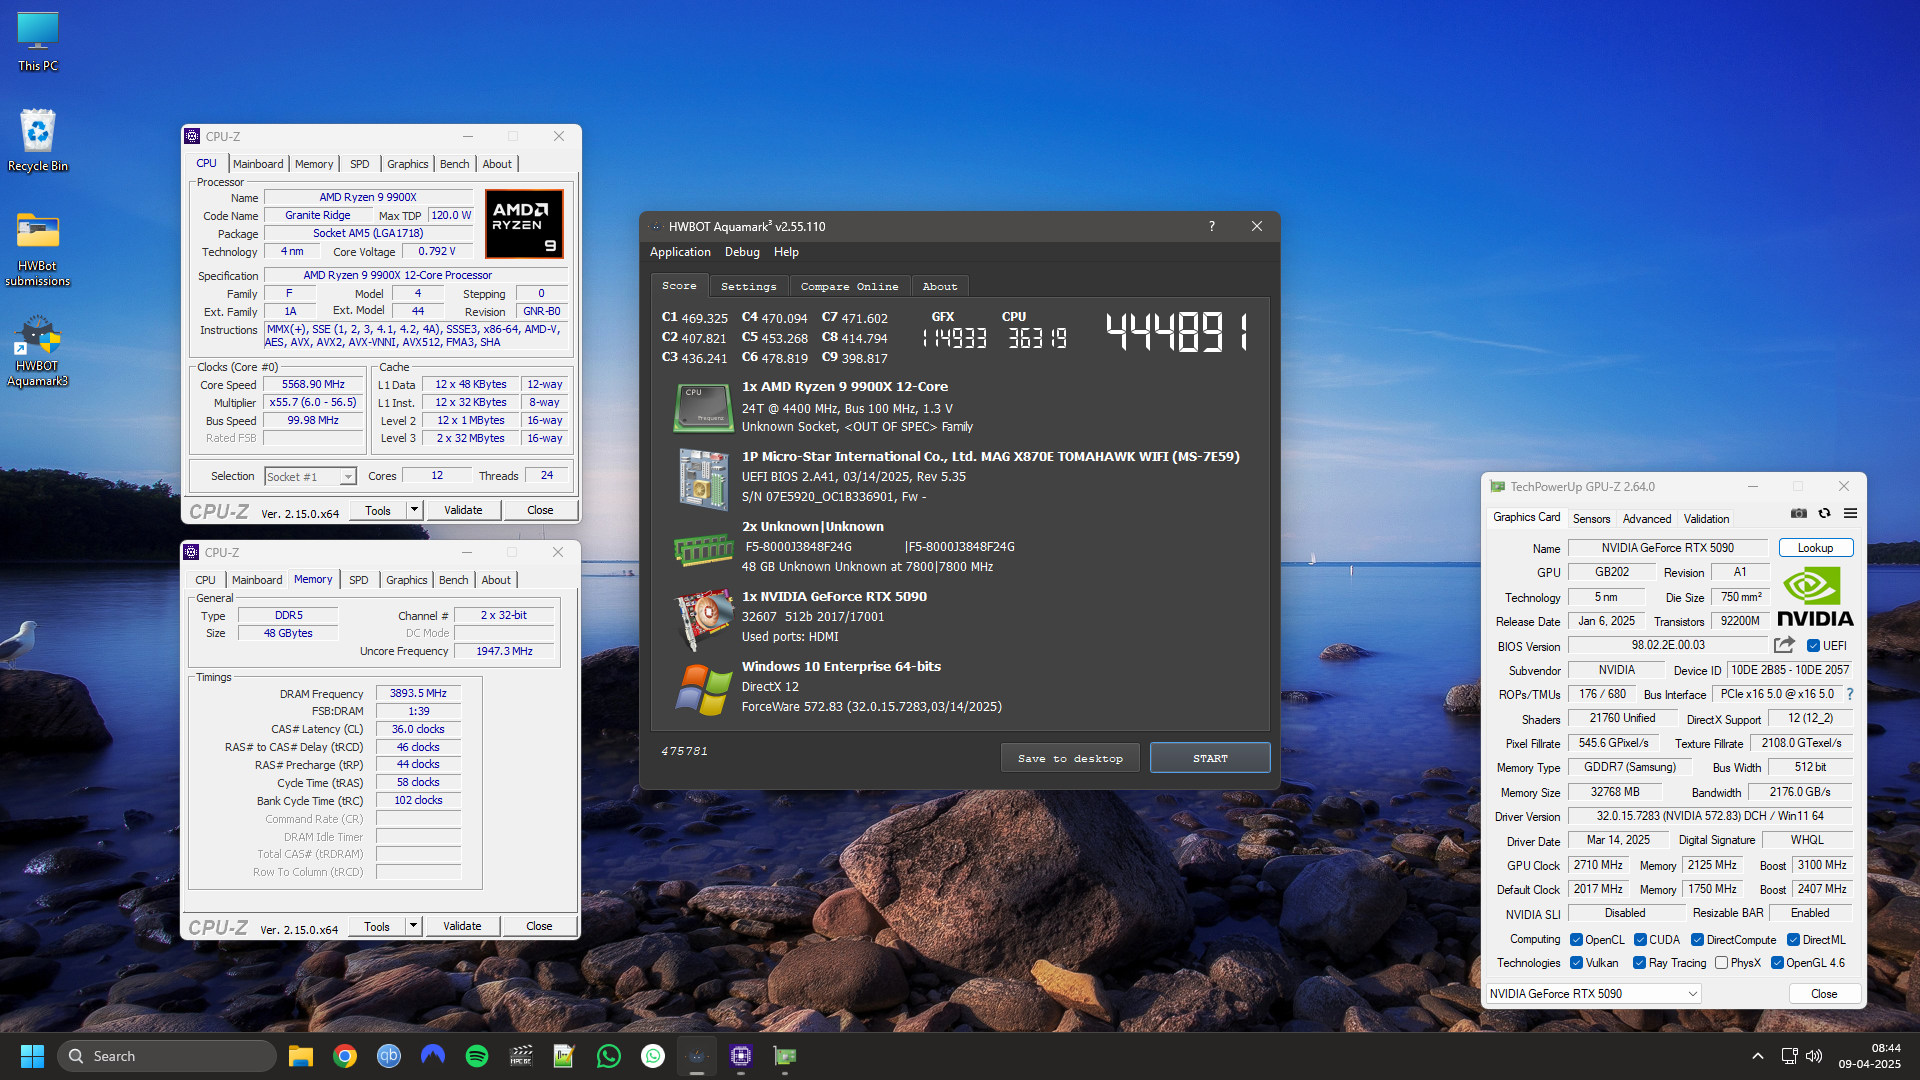This screenshot has height=1080, width=1920.
Task: Click the motherboard icon in Aquamark
Action: 703,479
